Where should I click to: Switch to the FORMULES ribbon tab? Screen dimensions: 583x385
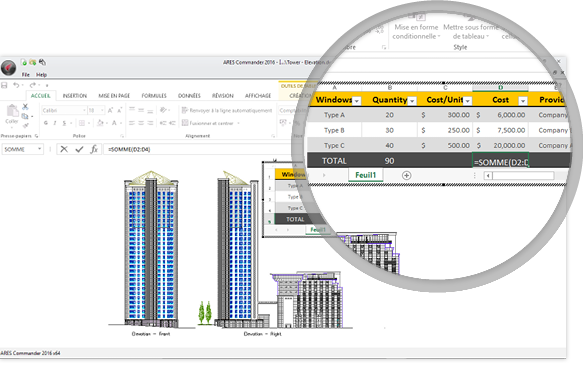[154, 96]
